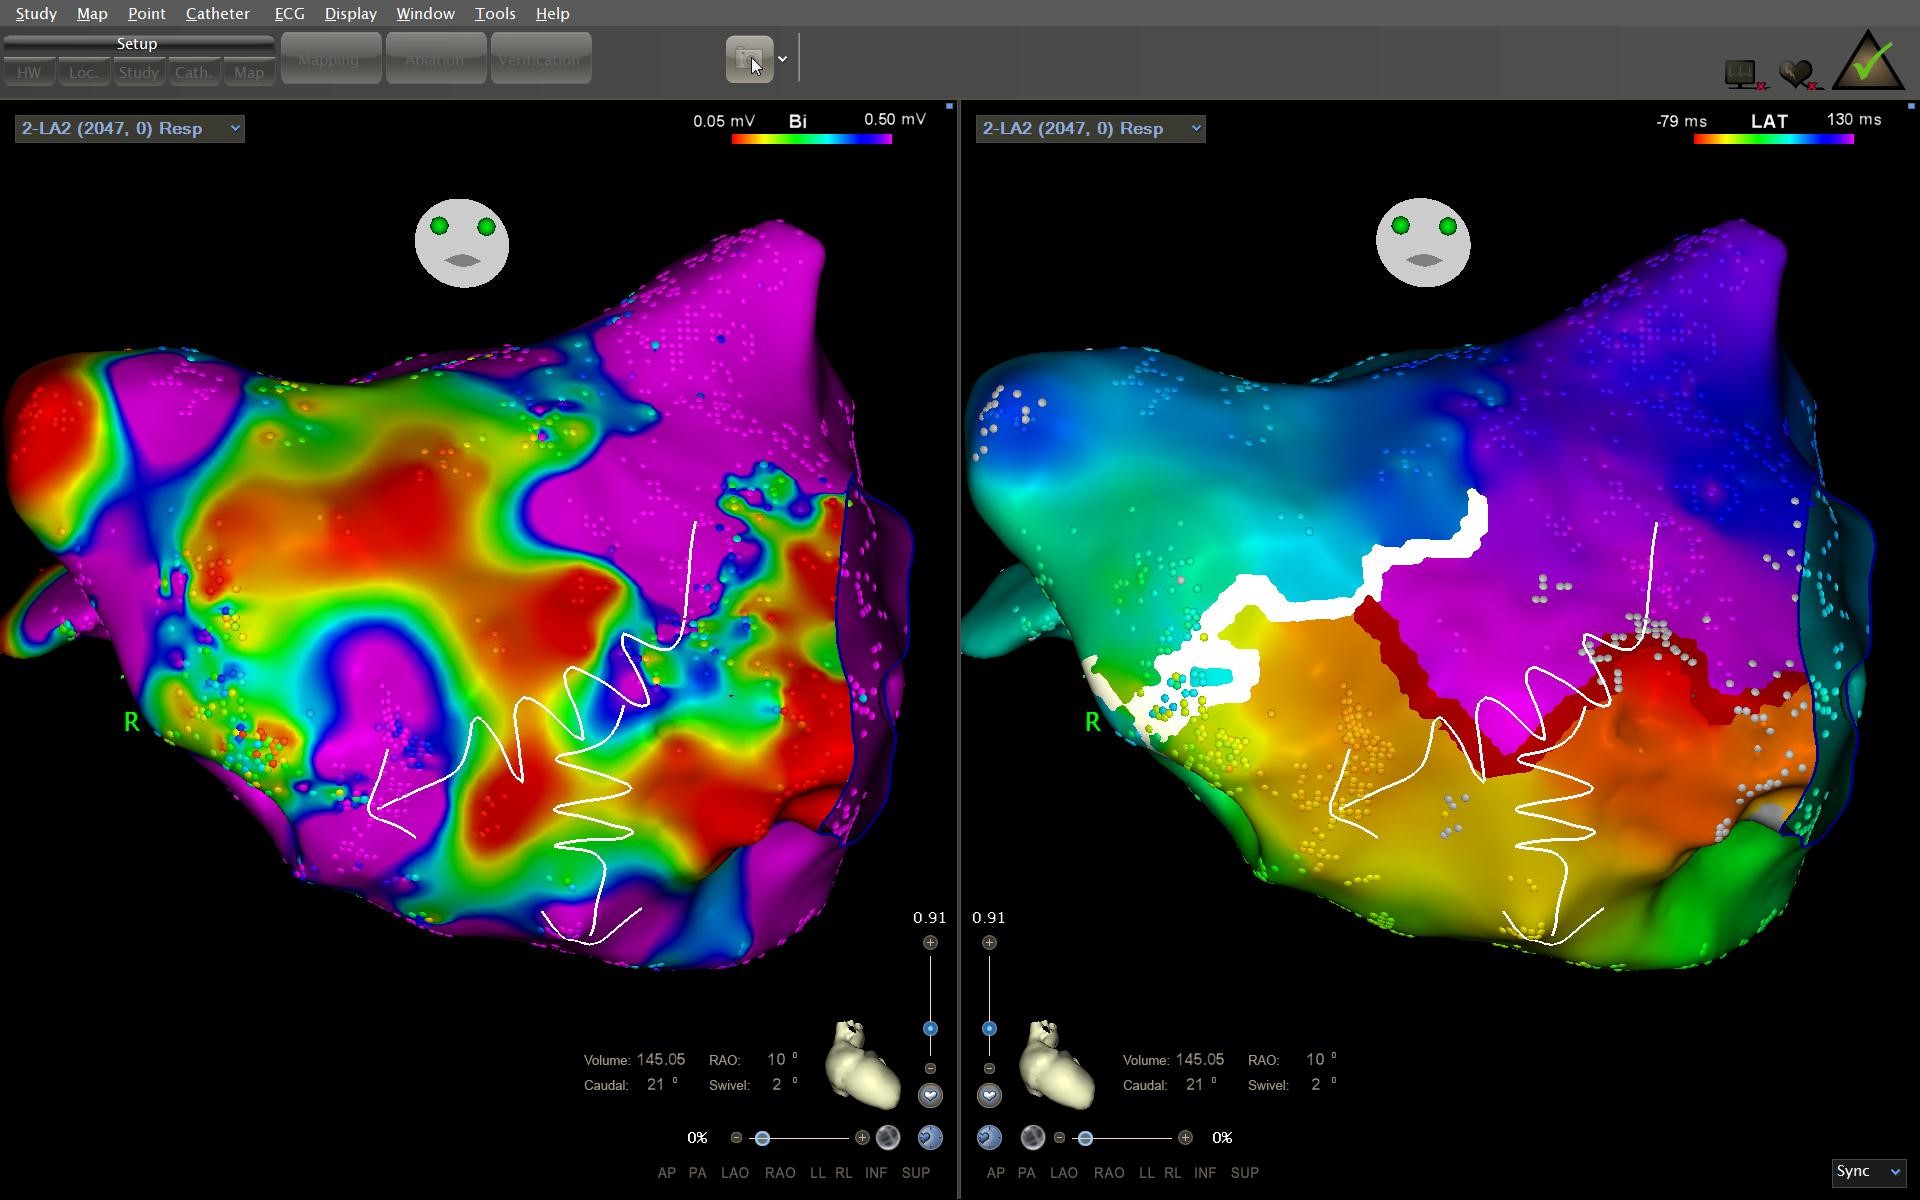This screenshot has height=1200, width=1920.
Task: Open the Window menu
Action: [x=425, y=14]
